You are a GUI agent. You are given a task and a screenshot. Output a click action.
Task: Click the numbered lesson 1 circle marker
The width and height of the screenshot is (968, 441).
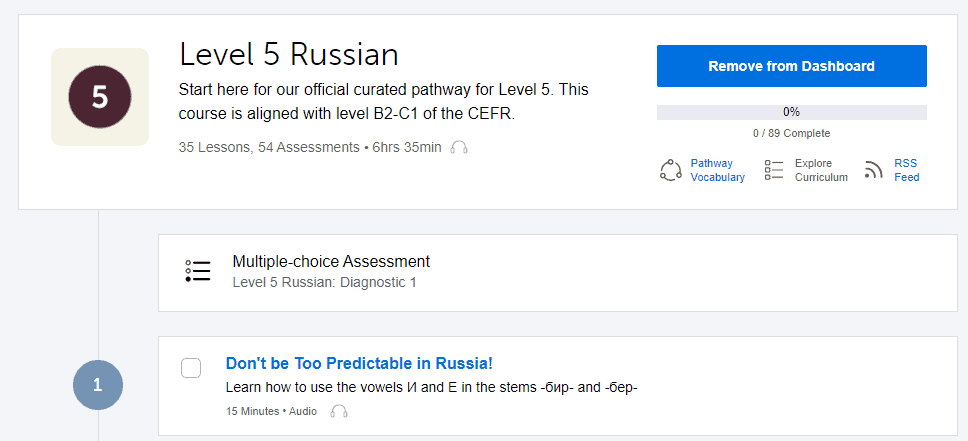[x=97, y=385]
